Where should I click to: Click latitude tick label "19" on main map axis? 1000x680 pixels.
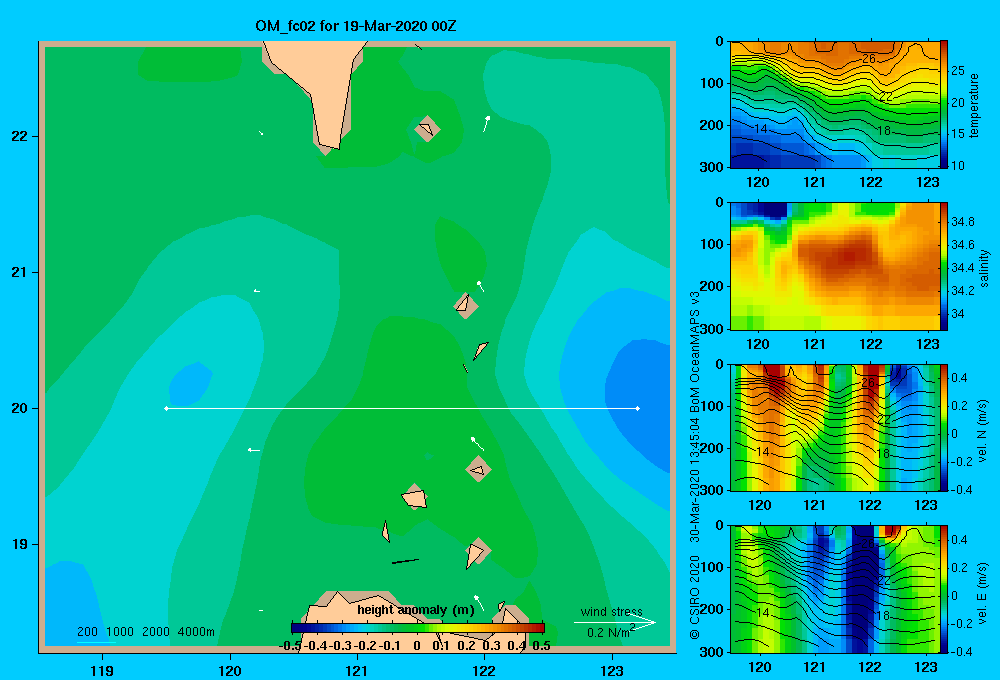coord(20,544)
